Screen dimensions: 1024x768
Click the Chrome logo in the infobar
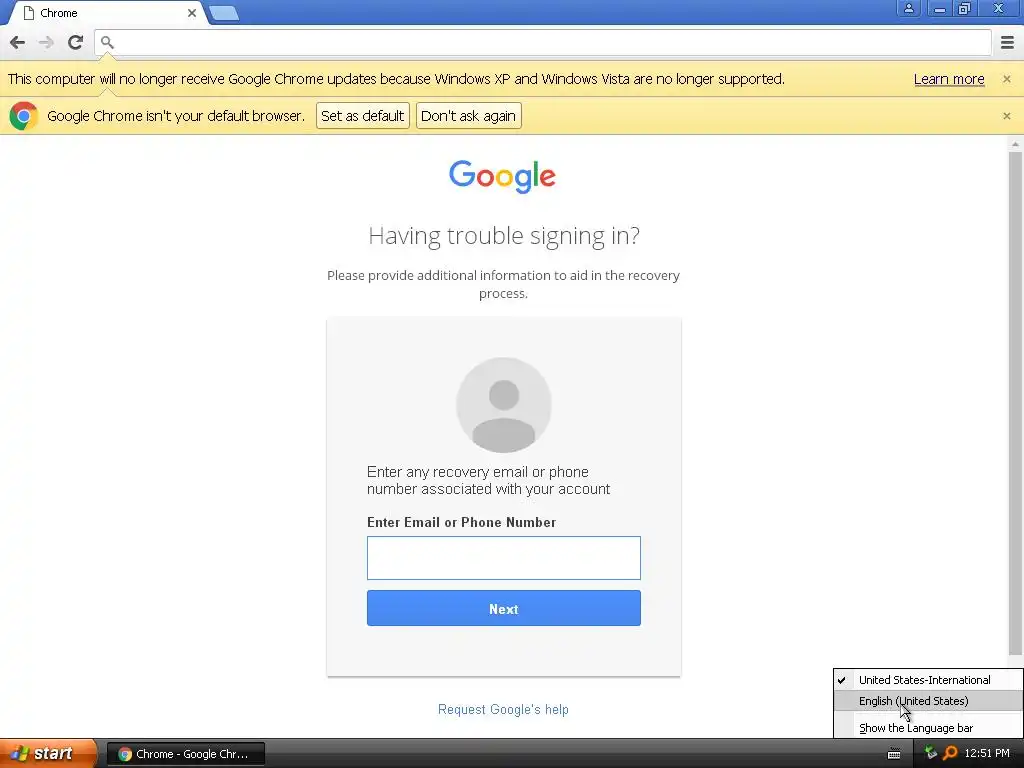[24, 116]
